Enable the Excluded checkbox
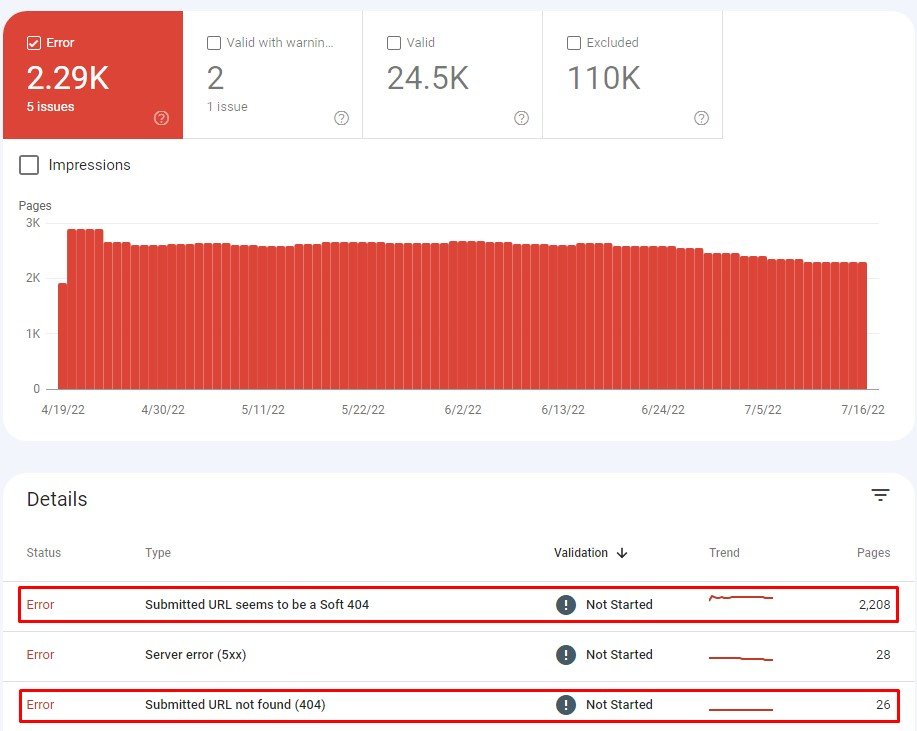The image size is (917, 731). (574, 43)
